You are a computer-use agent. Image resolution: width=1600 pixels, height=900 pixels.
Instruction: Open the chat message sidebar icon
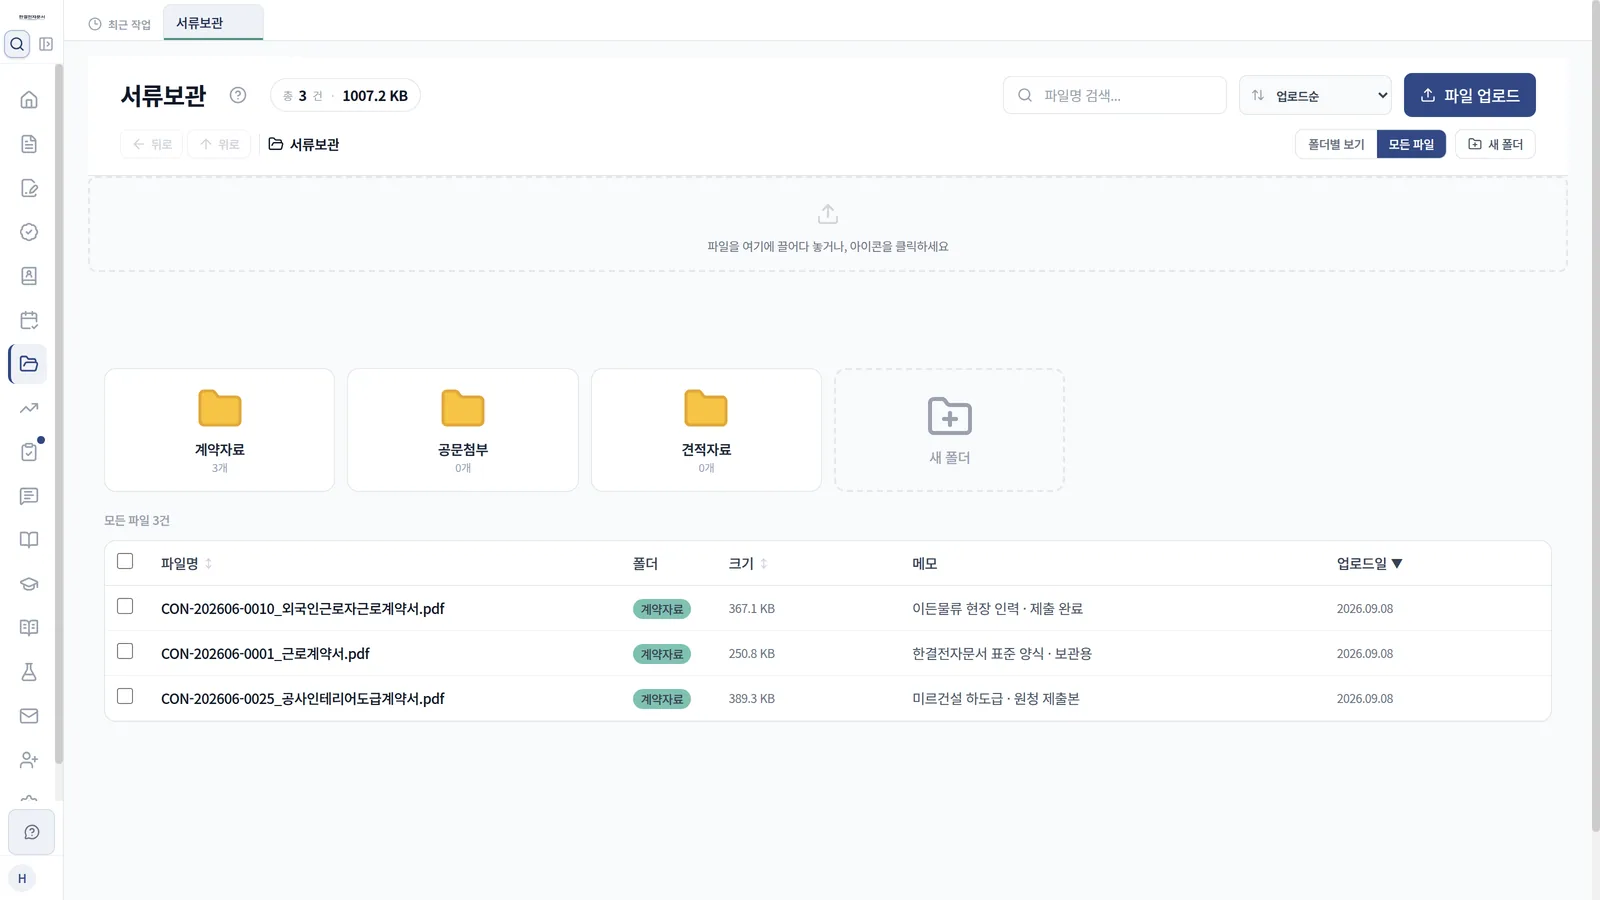[x=29, y=496]
